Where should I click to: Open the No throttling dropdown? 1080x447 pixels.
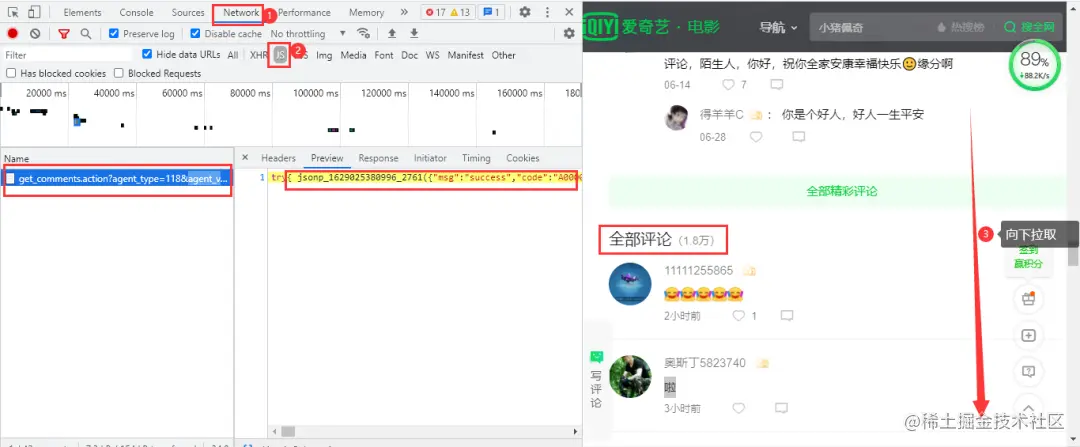point(308,34)
